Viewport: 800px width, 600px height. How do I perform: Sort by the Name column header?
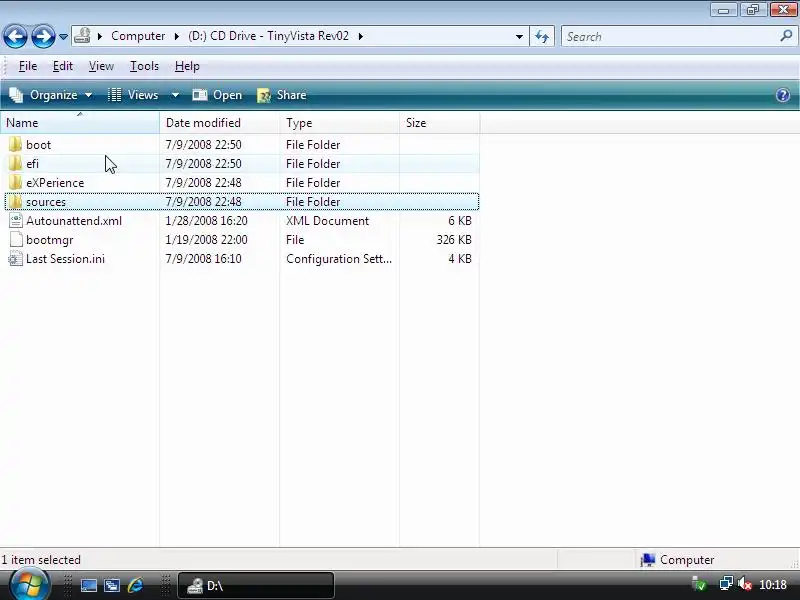pyautogui.click(x=80, y=123)
